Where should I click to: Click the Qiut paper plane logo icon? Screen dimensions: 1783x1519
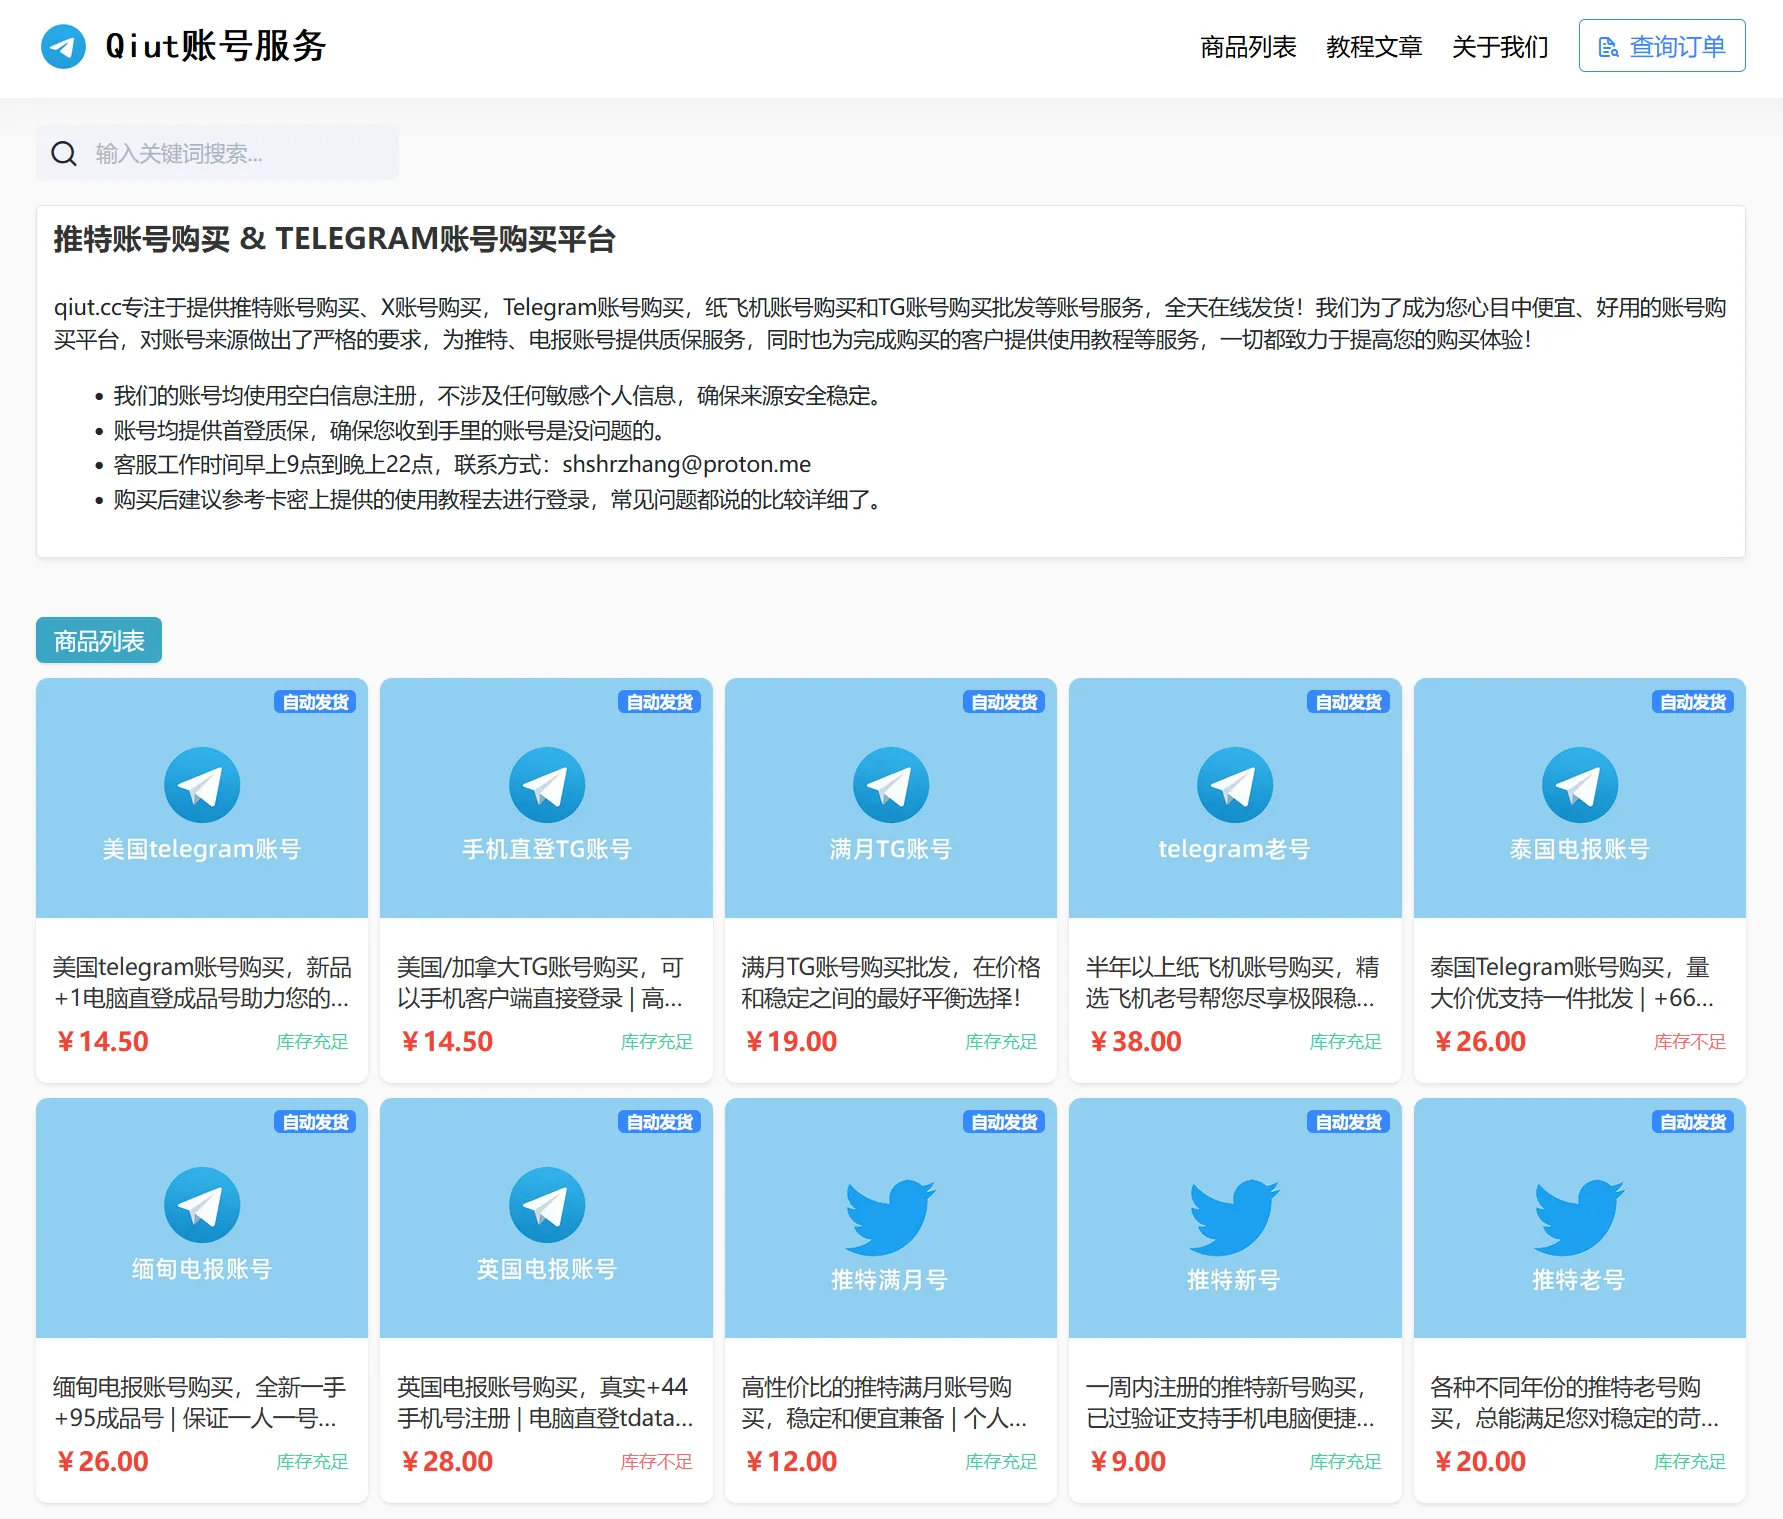point(63,46)
